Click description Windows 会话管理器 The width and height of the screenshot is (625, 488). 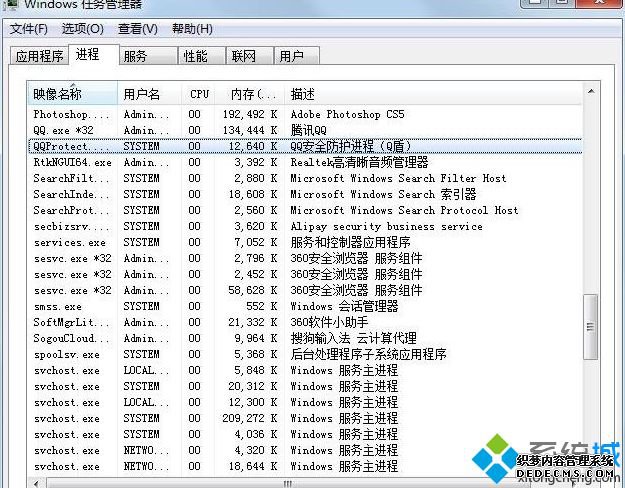pyautogui.click(x=344, y=306)
